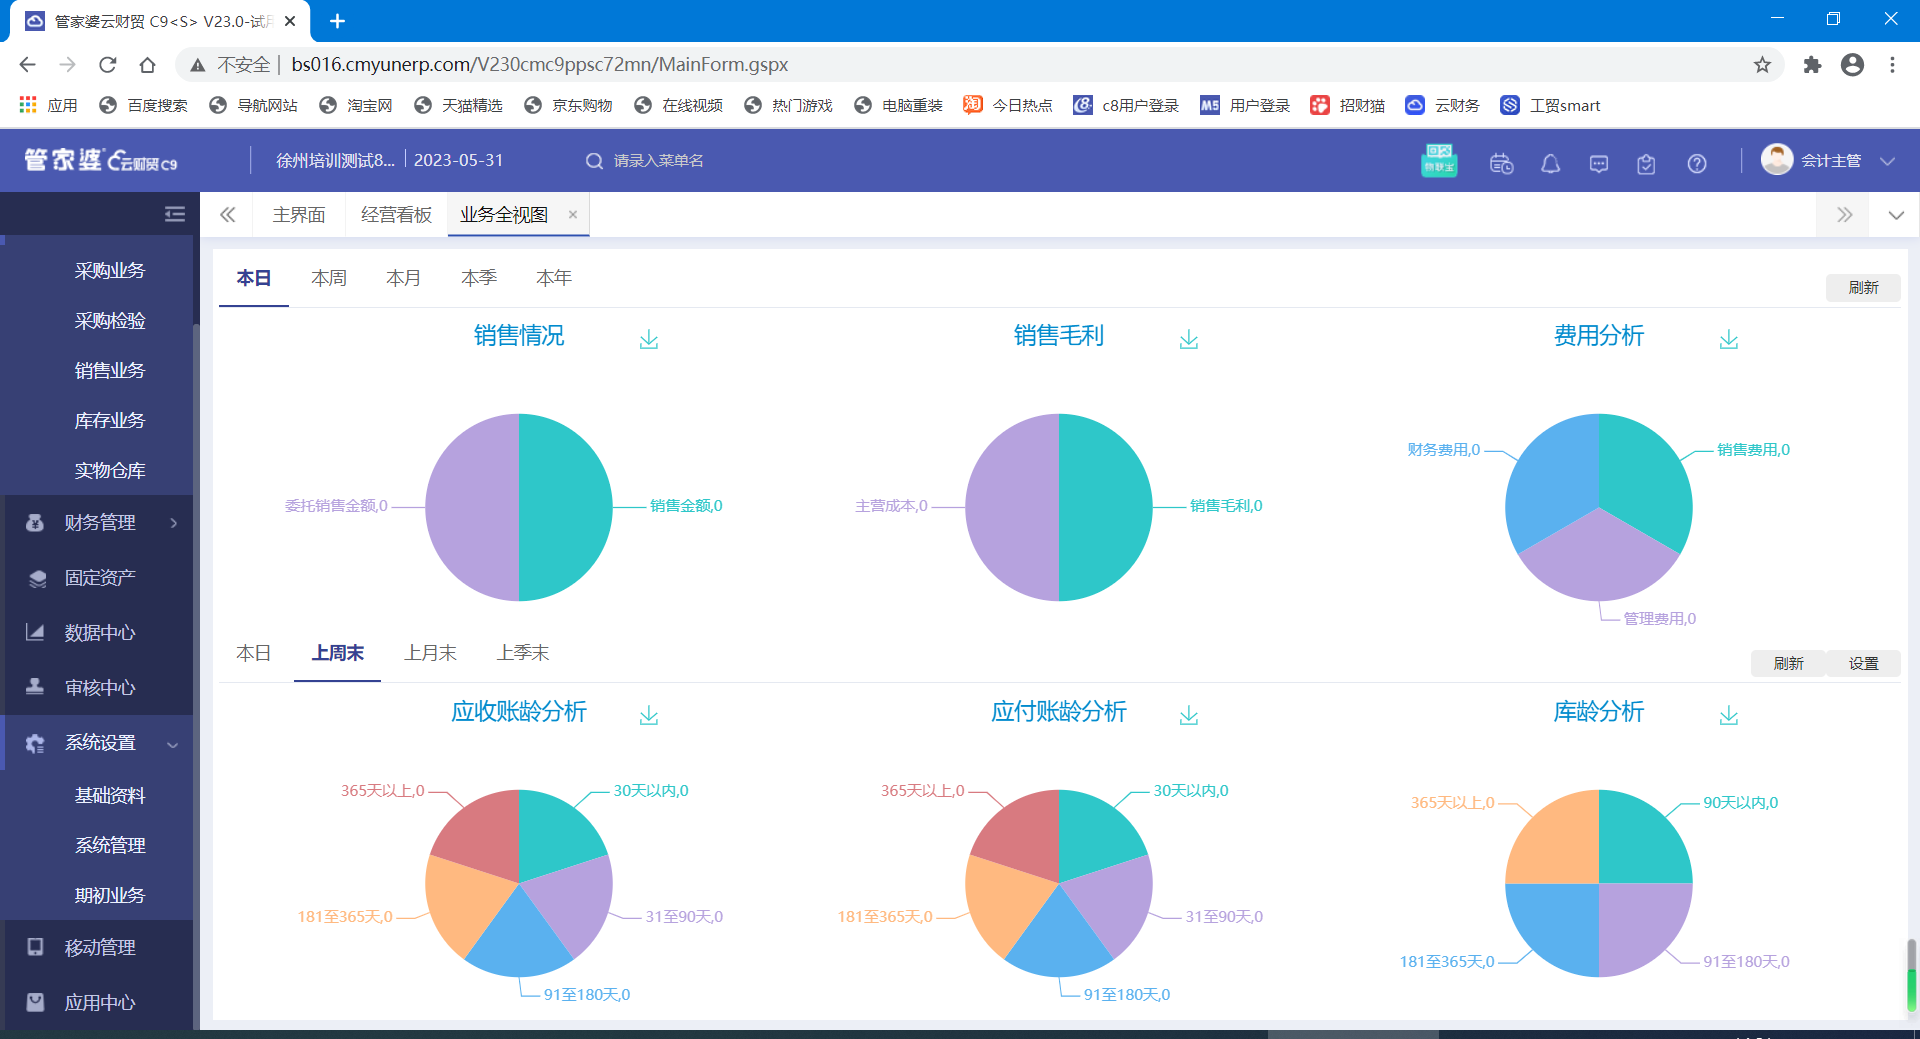Expand the 财务管理 sidebar section
The width and height of the screenshot is (1920, 1039).
coord(100,522)
